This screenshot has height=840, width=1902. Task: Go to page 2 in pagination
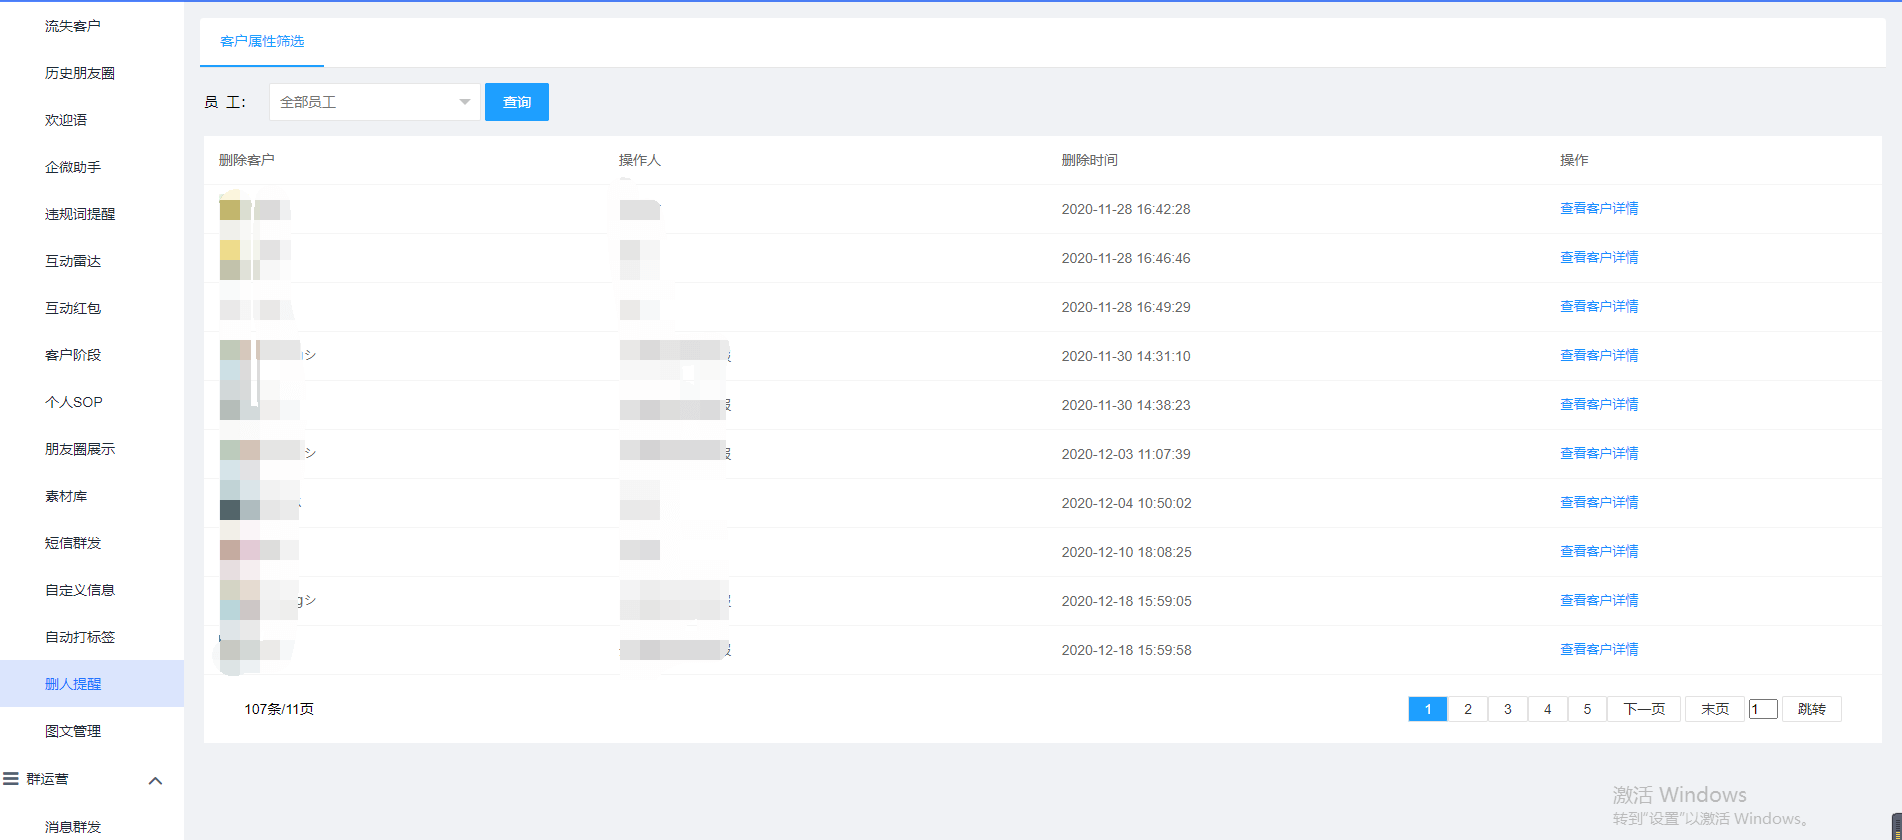pyautogui.click(x=1467, y=709)
